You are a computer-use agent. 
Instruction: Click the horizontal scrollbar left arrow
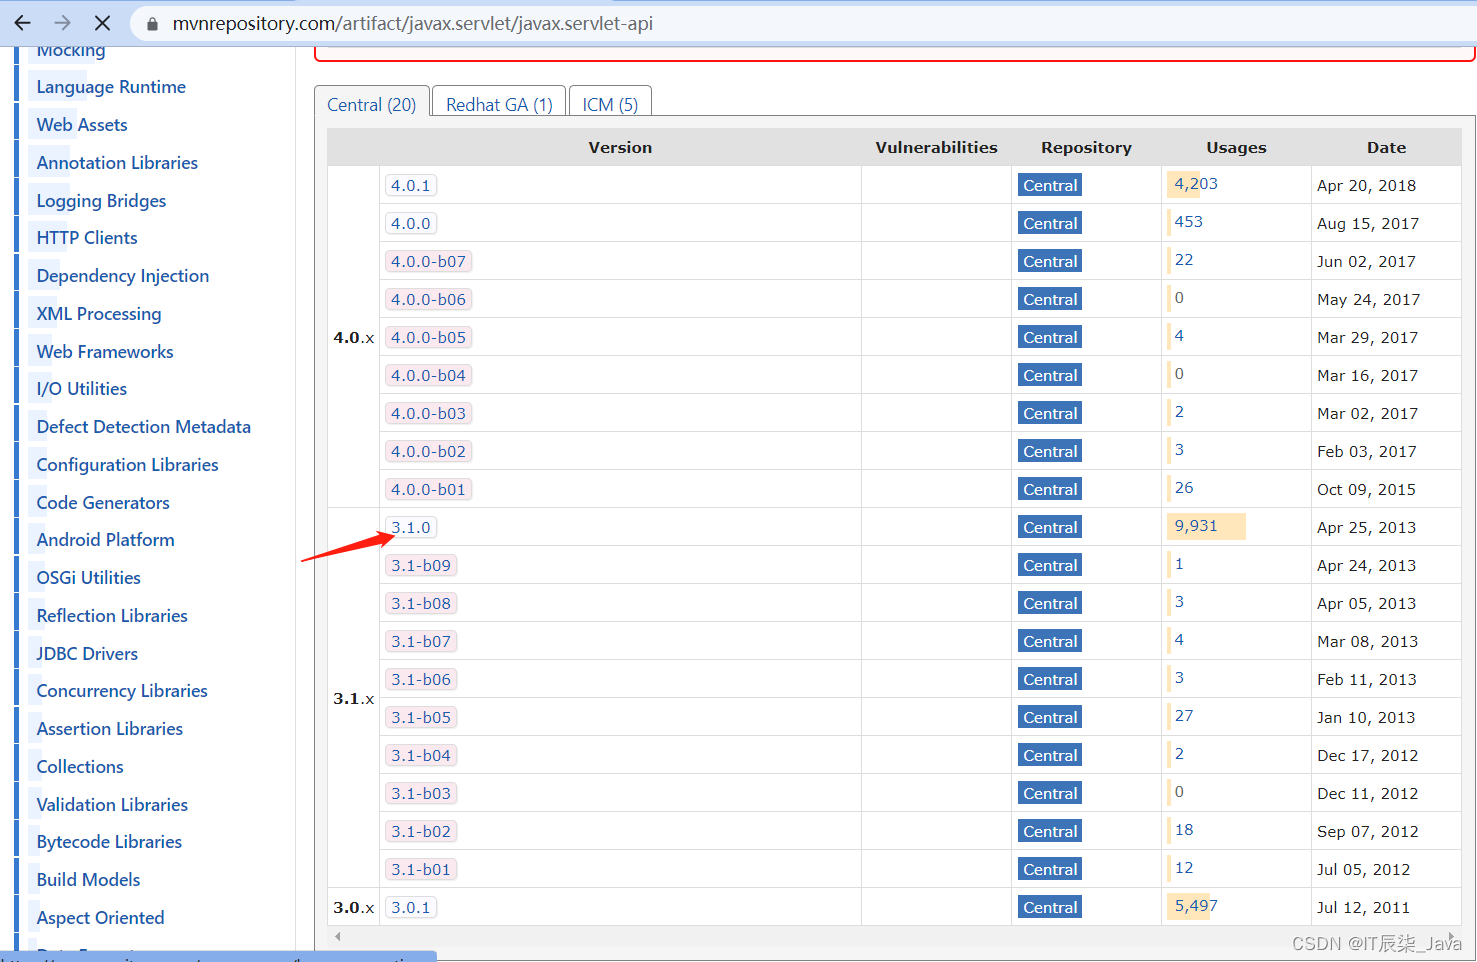point(337,936)
